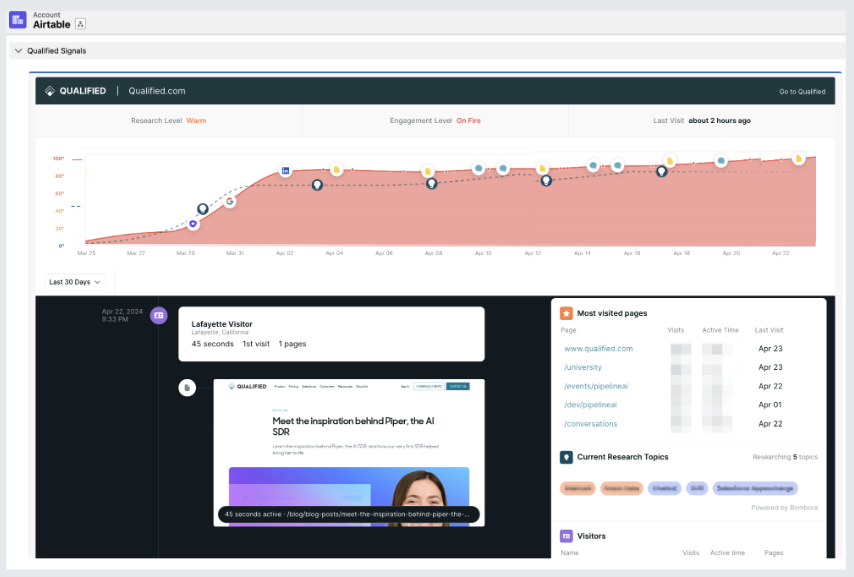Viewport: 854px width, 577px height.
Task: Click the Apr 01 last visit date
Action: click(770, 405)
